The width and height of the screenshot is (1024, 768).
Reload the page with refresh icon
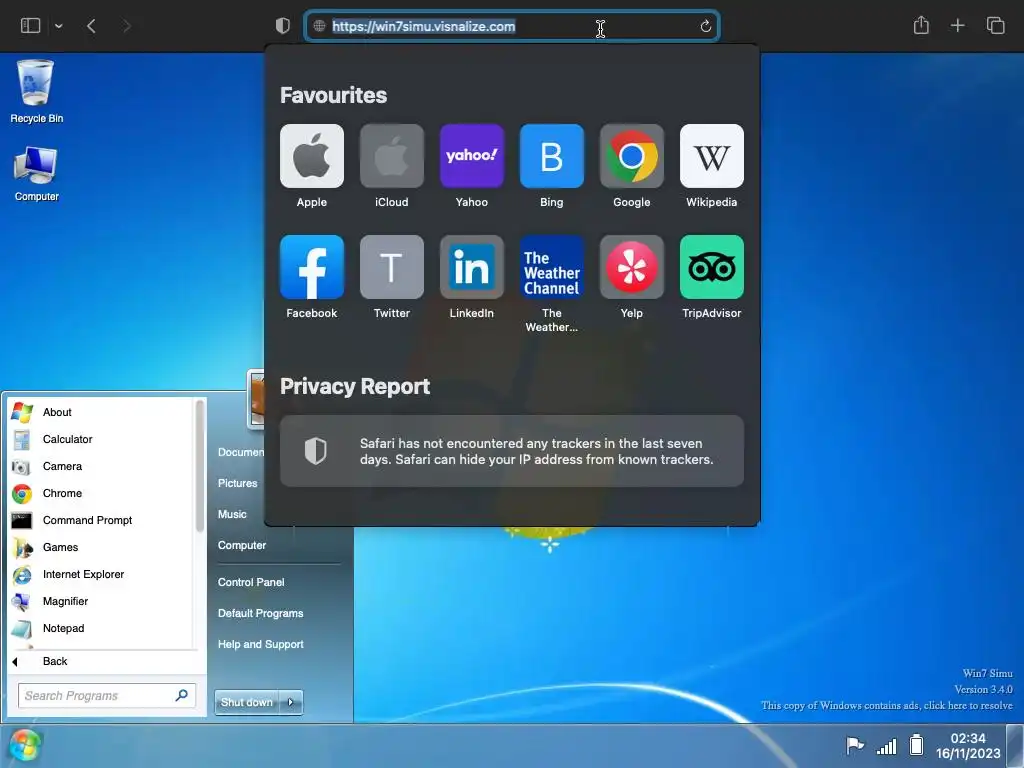pos(705,26)
